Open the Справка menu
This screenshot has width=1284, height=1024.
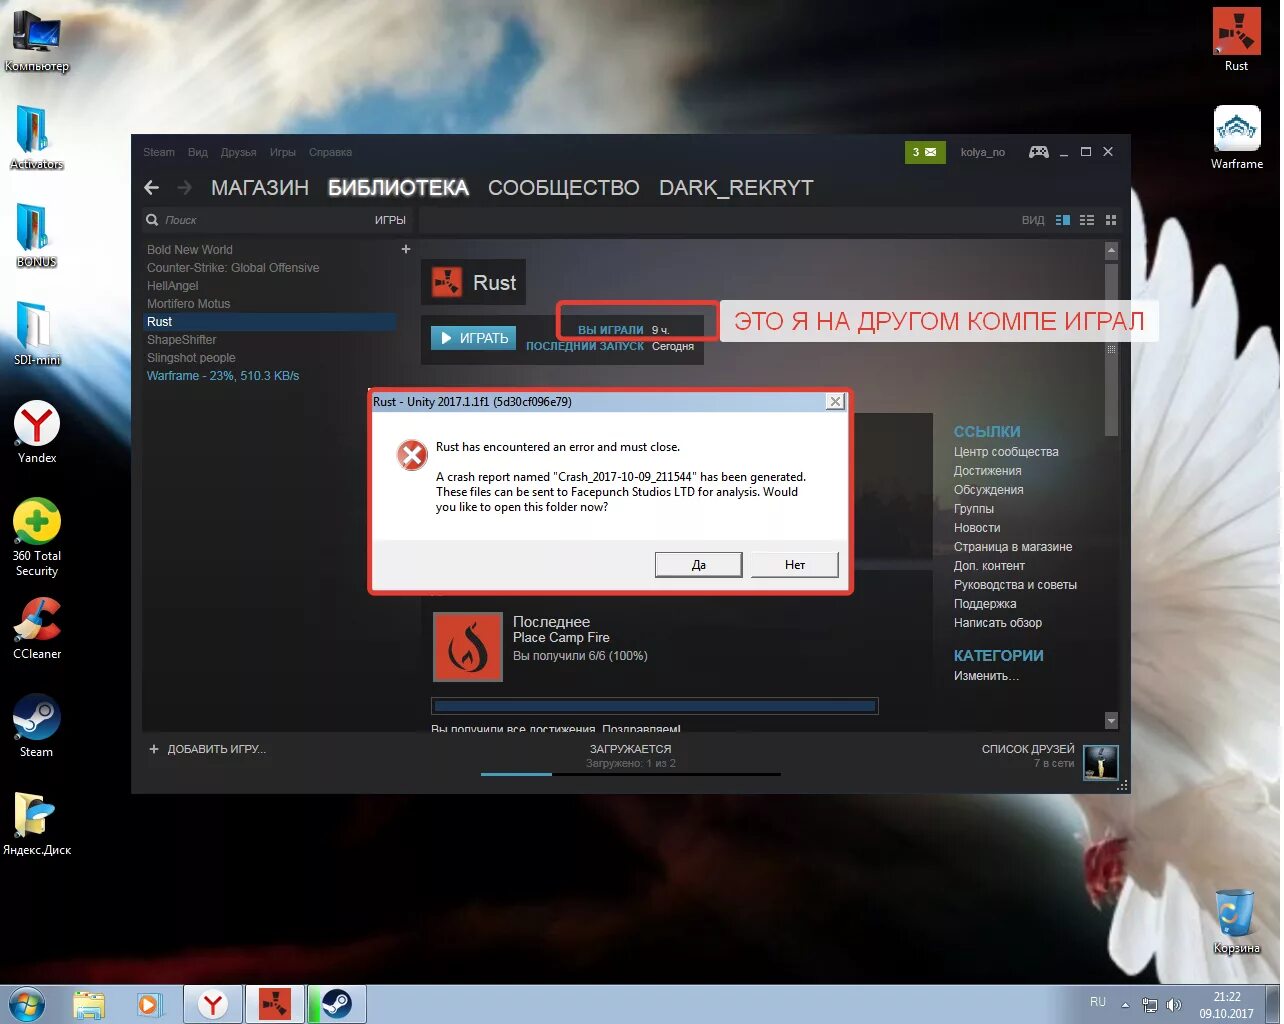(x=330, y=153)
